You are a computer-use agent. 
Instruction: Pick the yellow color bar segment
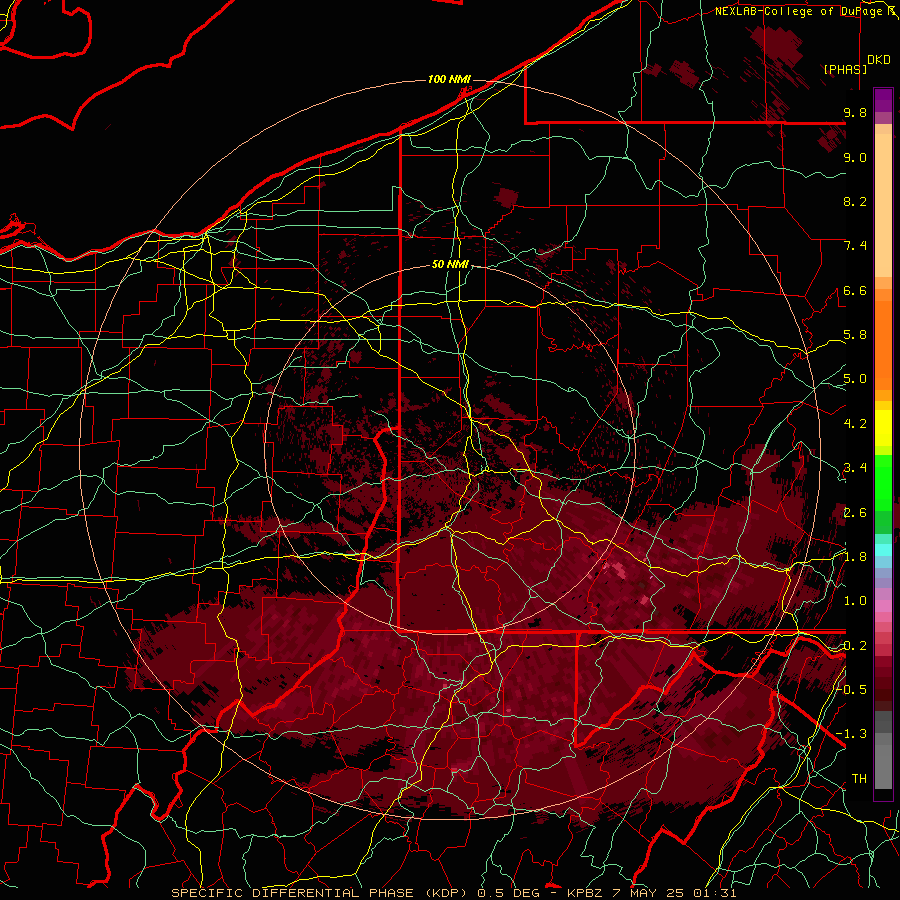883,428
